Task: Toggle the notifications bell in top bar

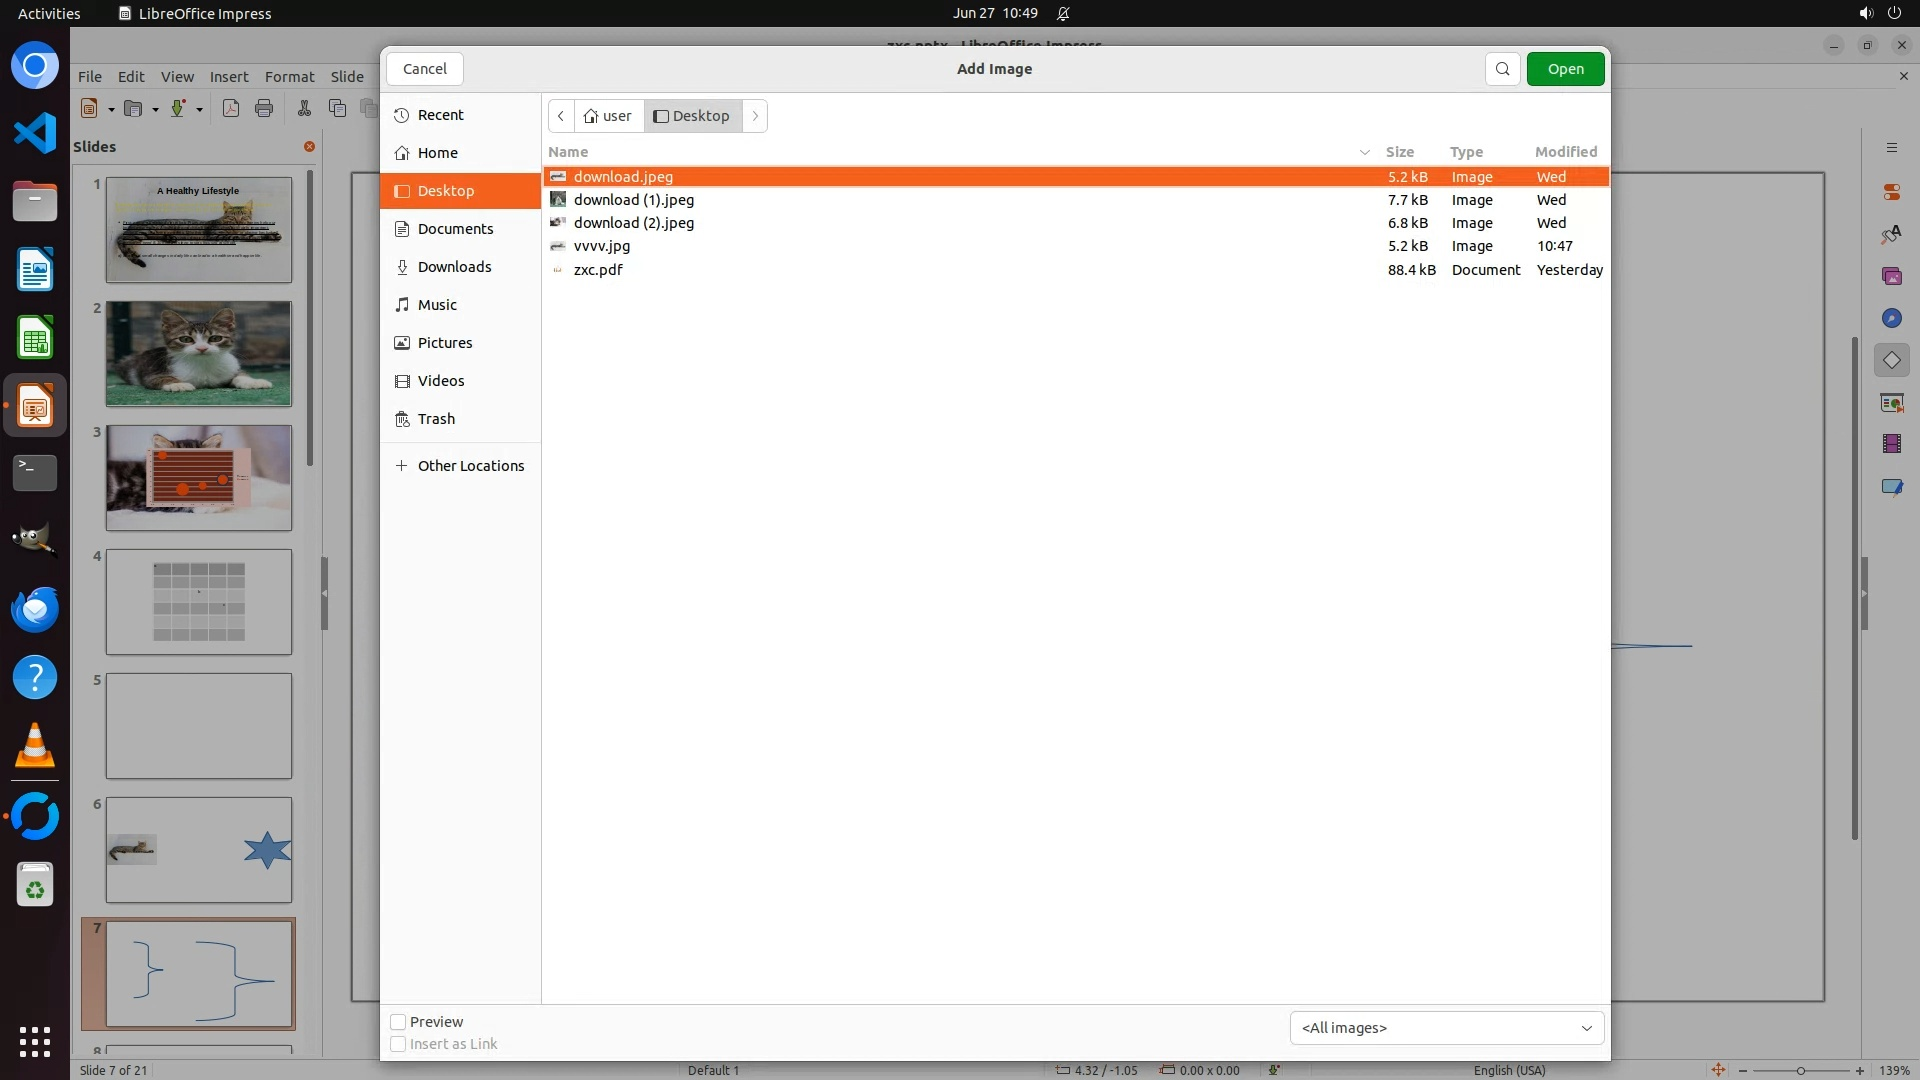Action: pos(1063,14)
